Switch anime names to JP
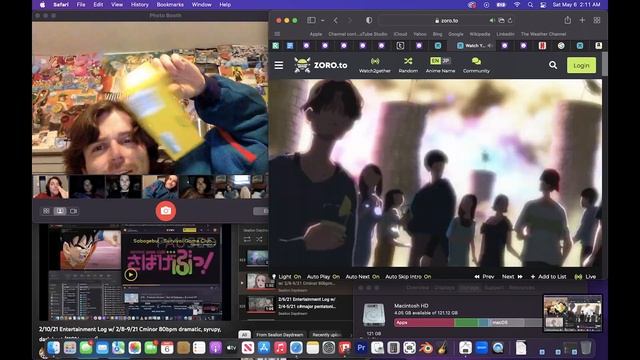640x360 pixels. point(445,61)
